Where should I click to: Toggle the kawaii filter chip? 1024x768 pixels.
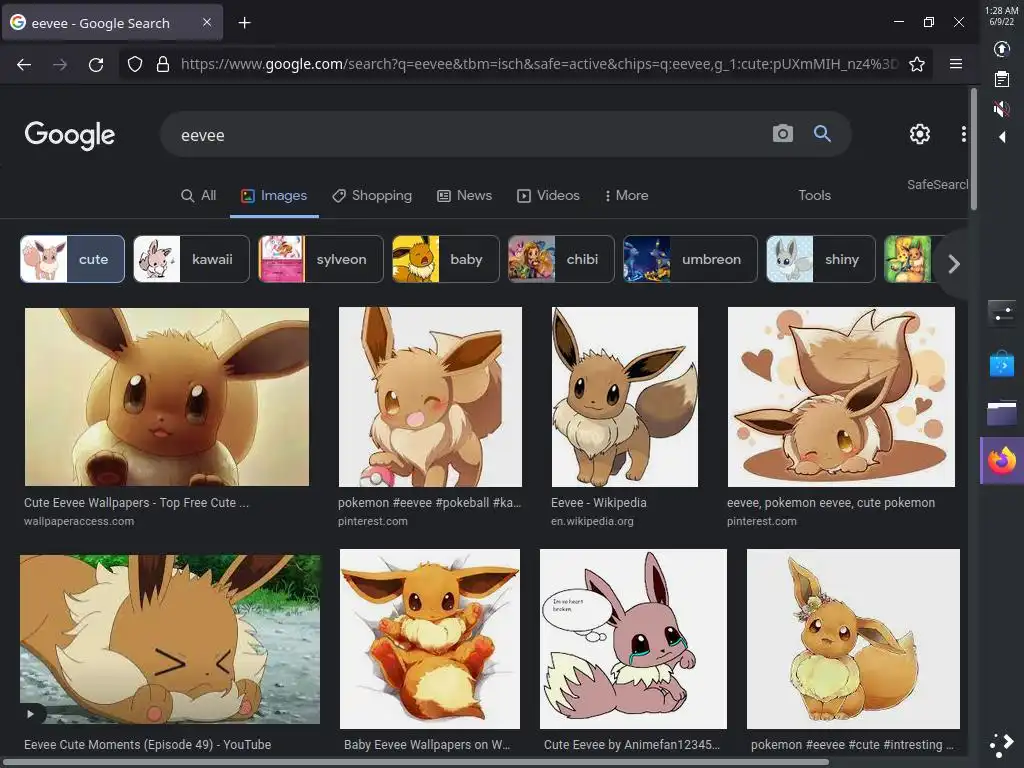191,259
